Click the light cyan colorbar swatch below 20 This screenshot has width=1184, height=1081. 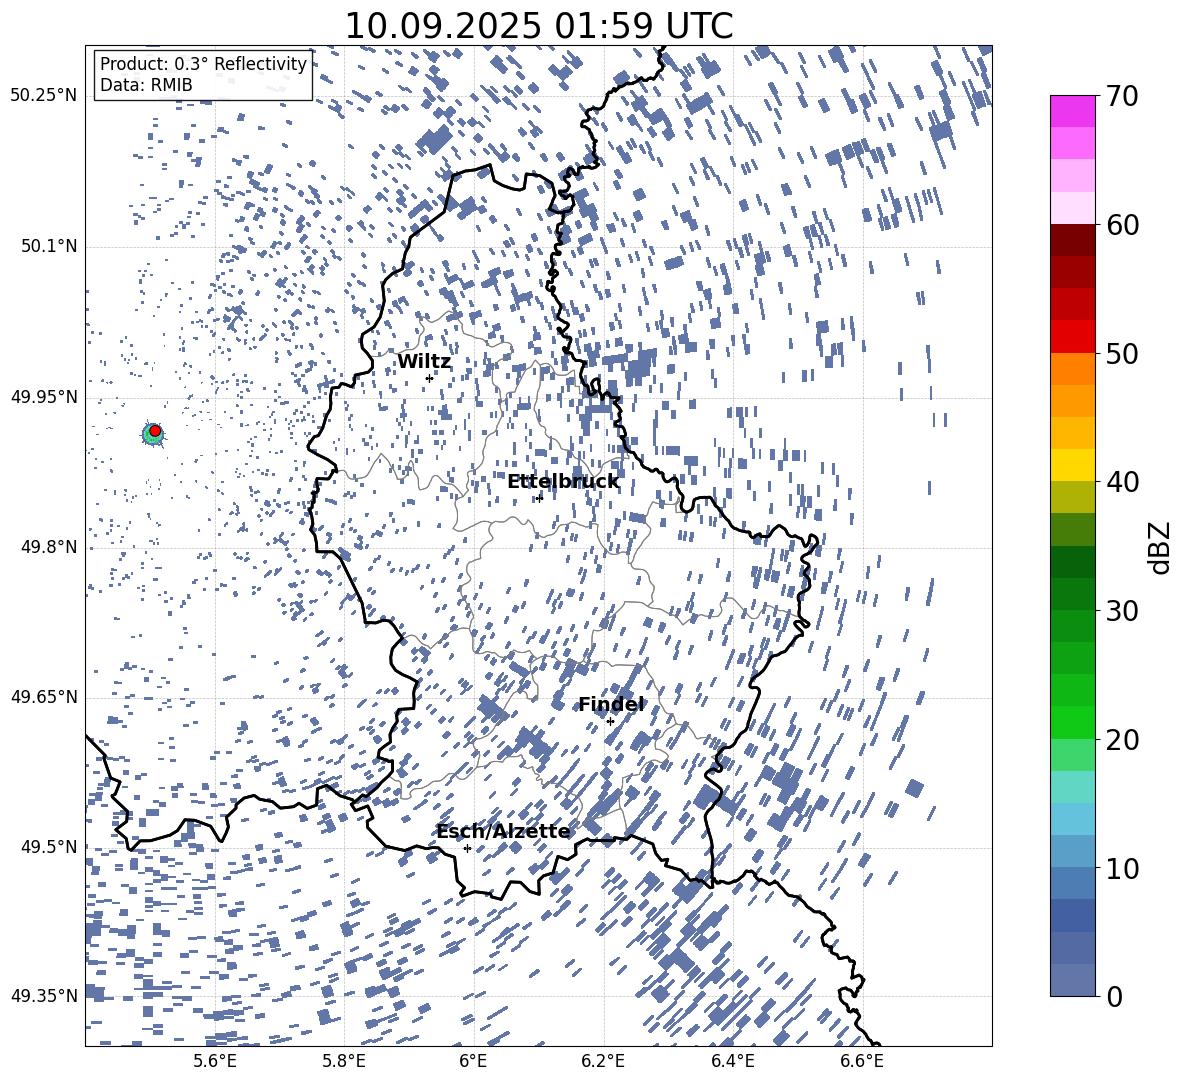(x=1072, y=787)
